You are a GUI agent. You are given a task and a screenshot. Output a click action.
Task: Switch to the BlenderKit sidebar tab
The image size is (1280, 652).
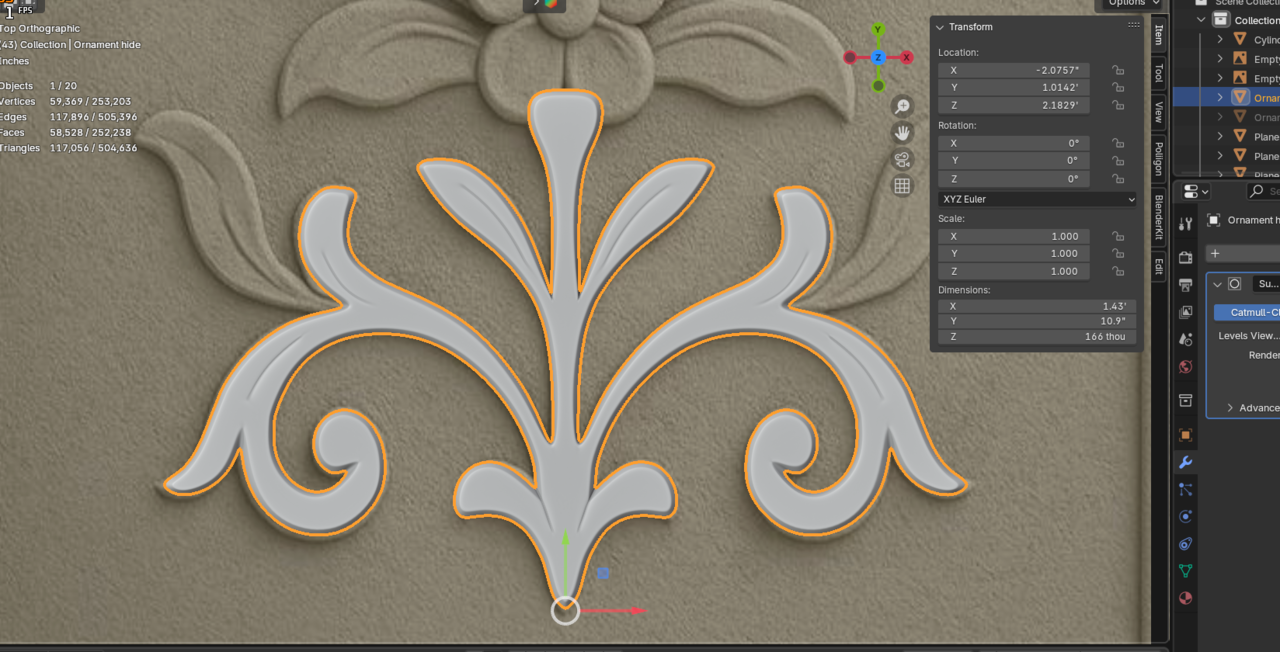(1159, 219)
